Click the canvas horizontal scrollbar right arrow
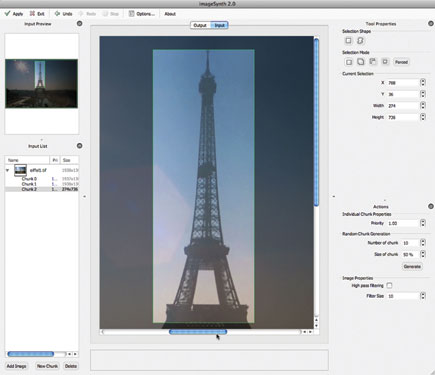 click(310, 332)
